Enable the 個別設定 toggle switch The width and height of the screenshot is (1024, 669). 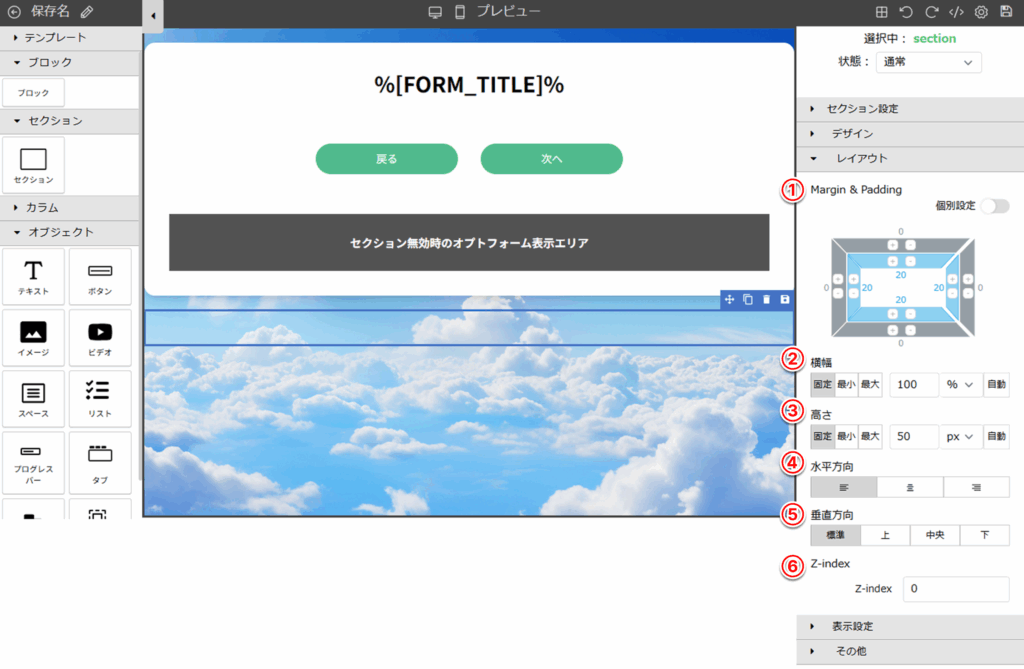pos(994,206)
